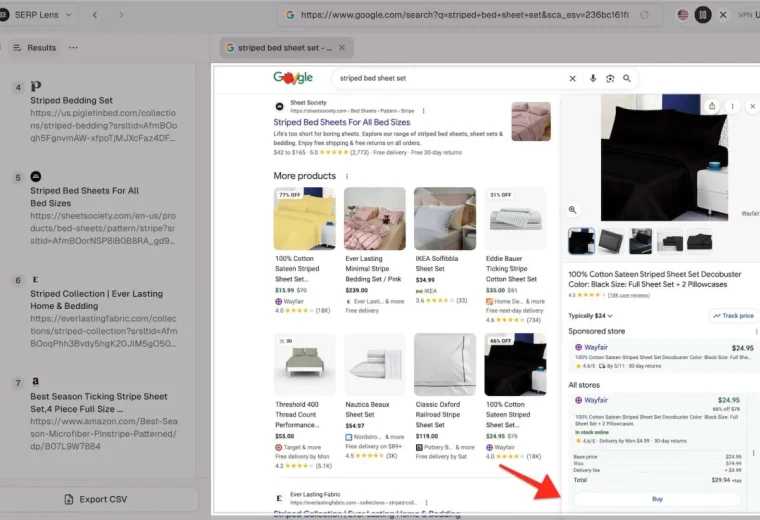Click the URL address bar
This screenshot has height=520, width=760.
(x=464, y=15)
